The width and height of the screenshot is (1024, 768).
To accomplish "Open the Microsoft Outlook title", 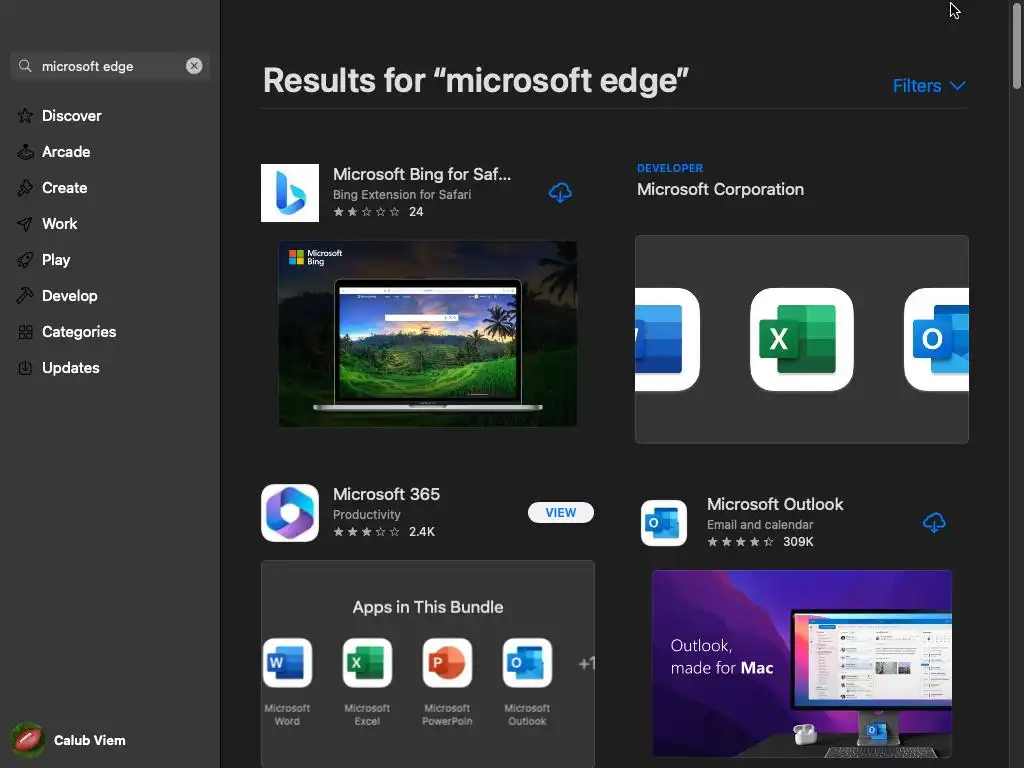I will click(775, 504).
